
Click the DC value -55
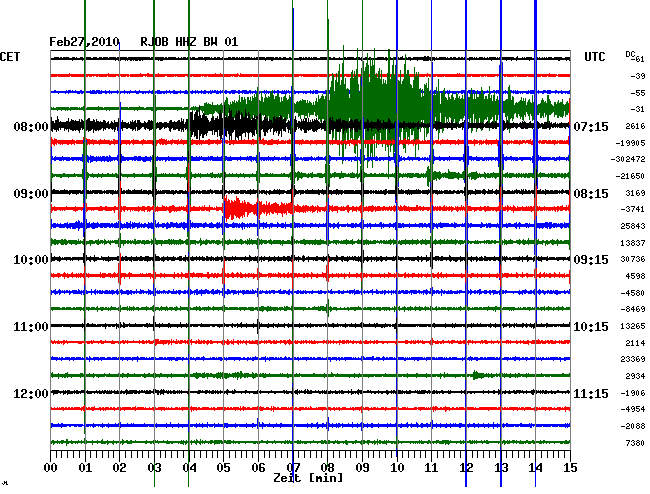[x=638, y=93]
